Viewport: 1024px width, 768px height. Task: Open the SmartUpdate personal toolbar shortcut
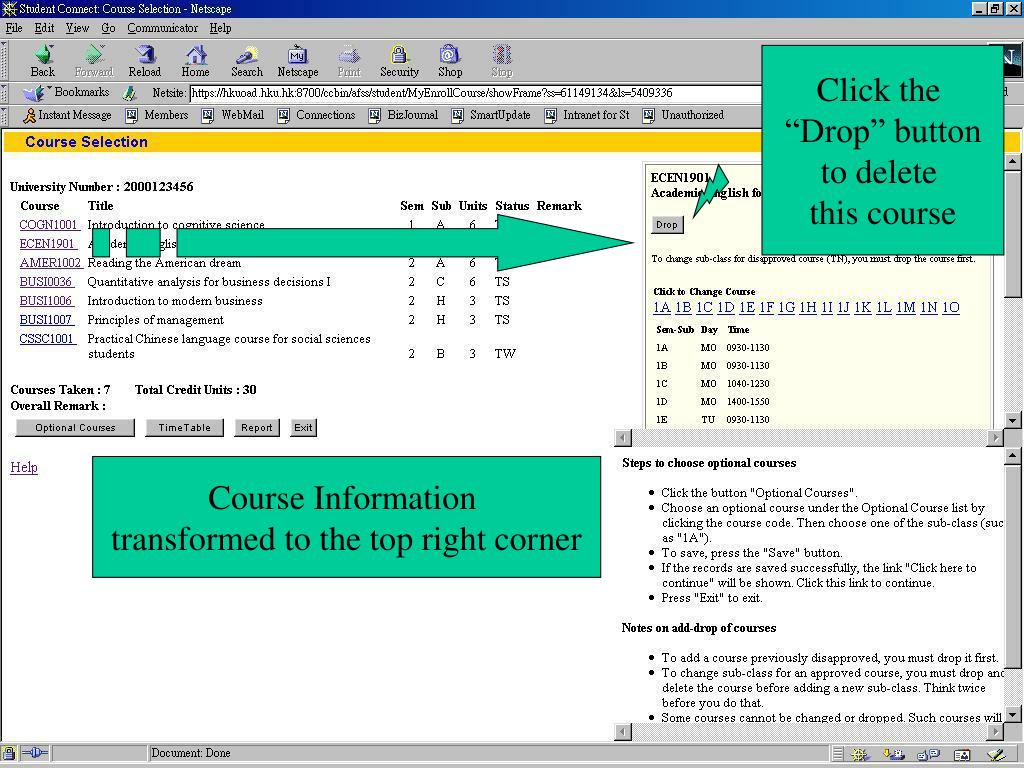click(491, 115)
